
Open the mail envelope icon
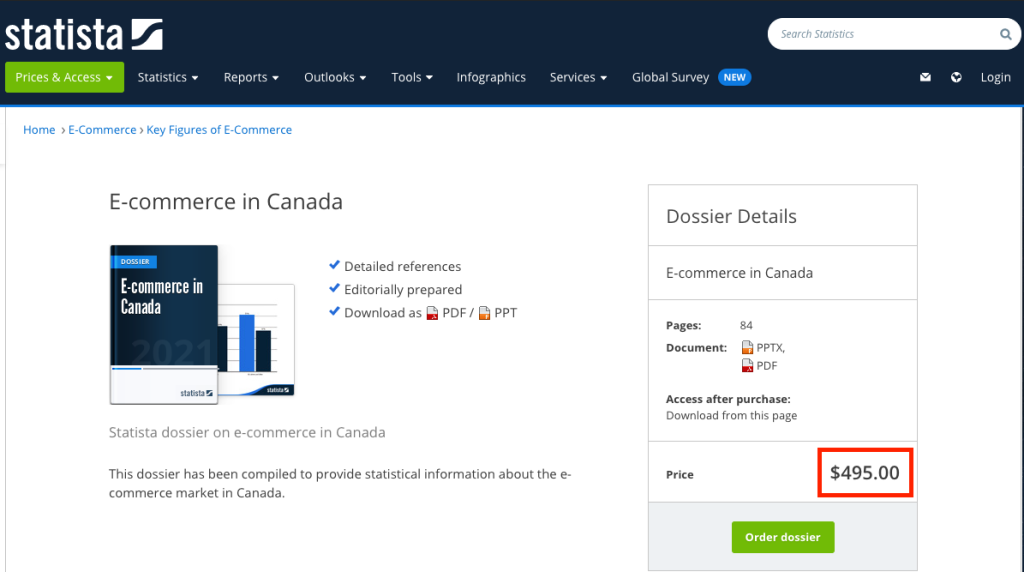pos(925,77)
